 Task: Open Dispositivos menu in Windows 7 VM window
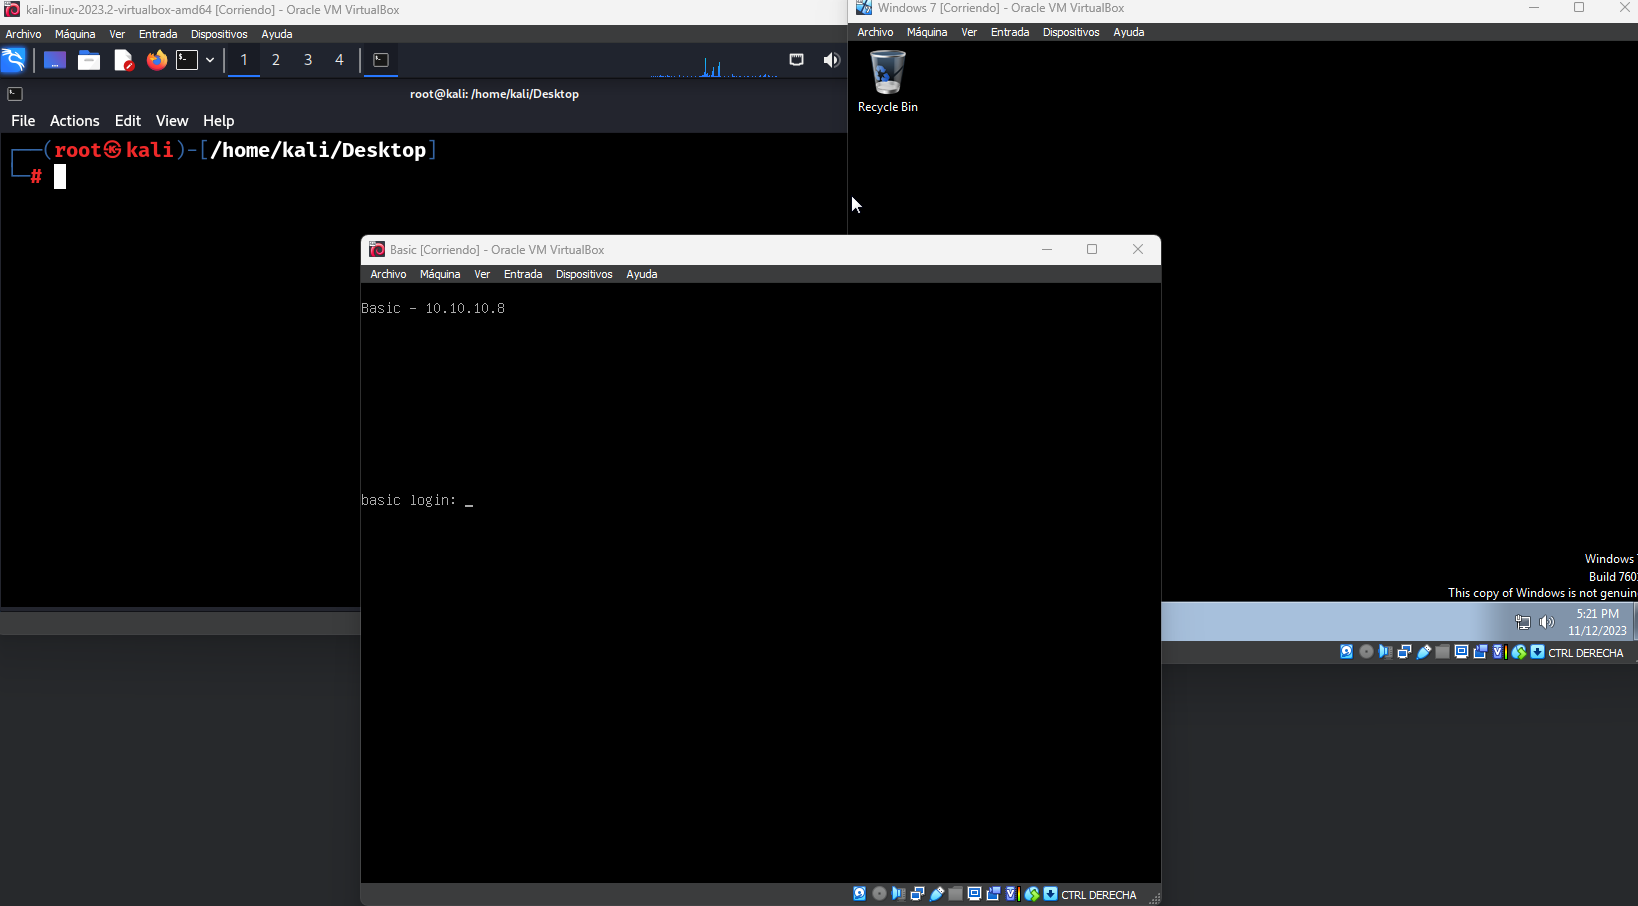[x=1071, y=32]
